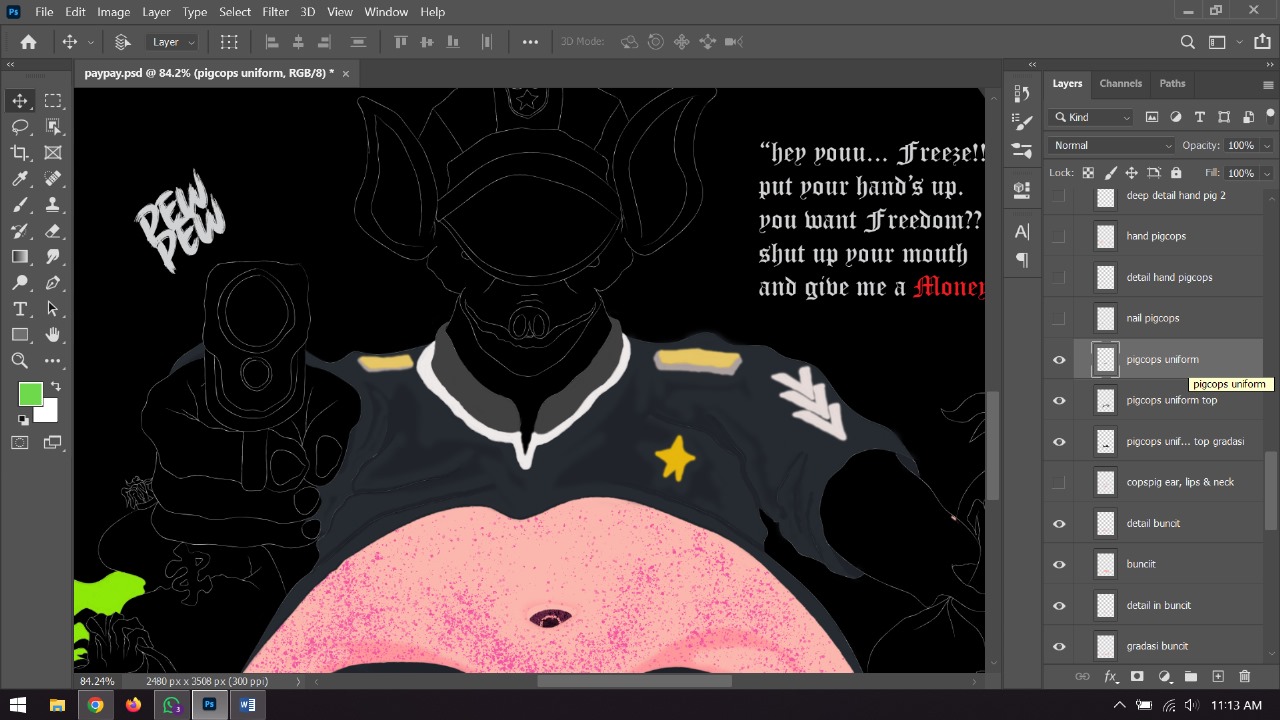The height and width of the screenshot is (720, 1280).
Task: Select the Rectangular Marquee tool
Action: pos(53,100)
